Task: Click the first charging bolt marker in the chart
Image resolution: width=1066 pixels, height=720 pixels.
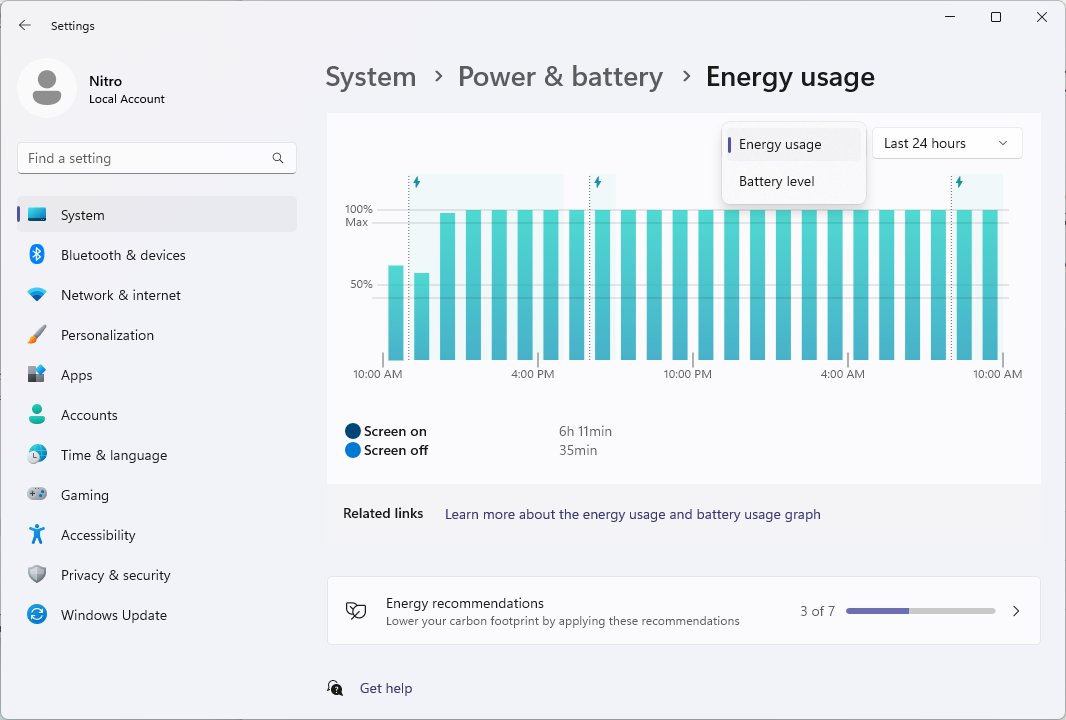Action: coord(417,182)
